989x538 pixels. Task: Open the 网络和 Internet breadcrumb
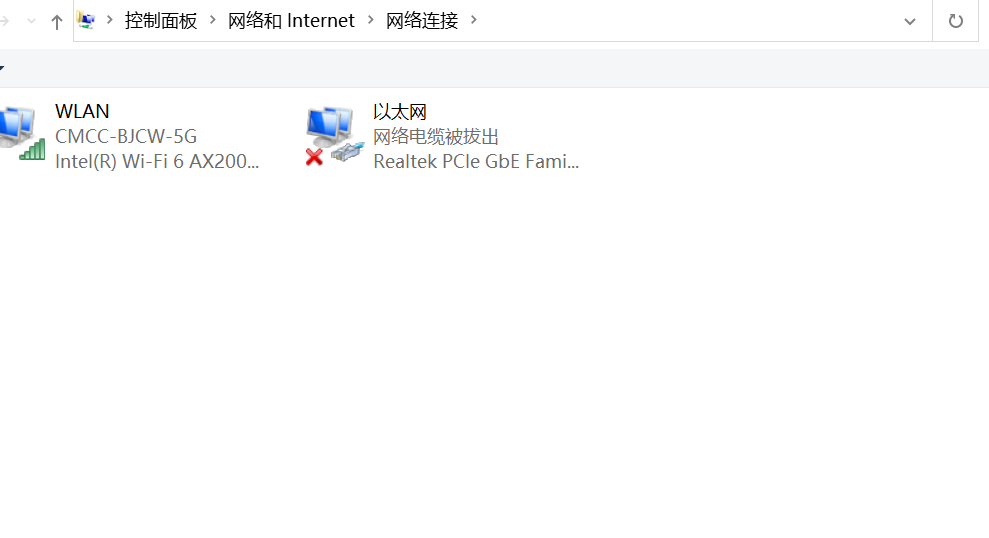[291, 21]
